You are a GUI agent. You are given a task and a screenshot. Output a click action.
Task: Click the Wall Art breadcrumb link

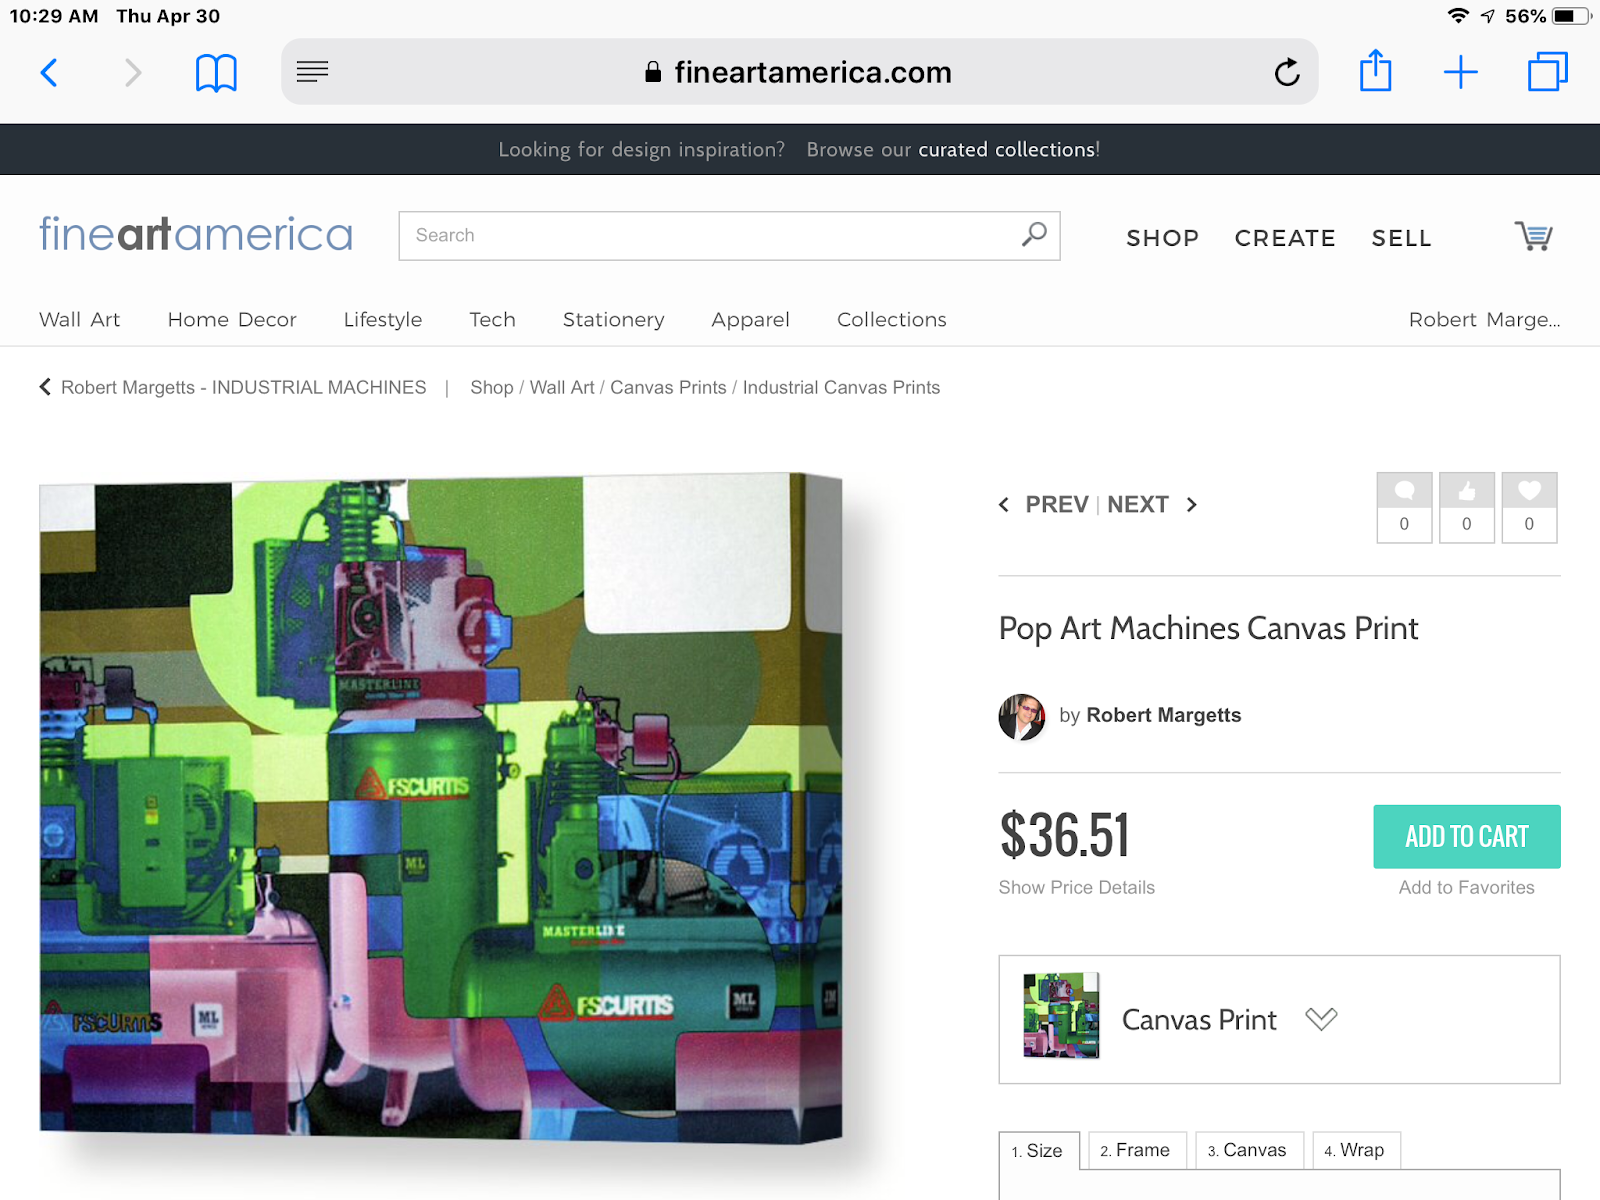coord(562,387)
